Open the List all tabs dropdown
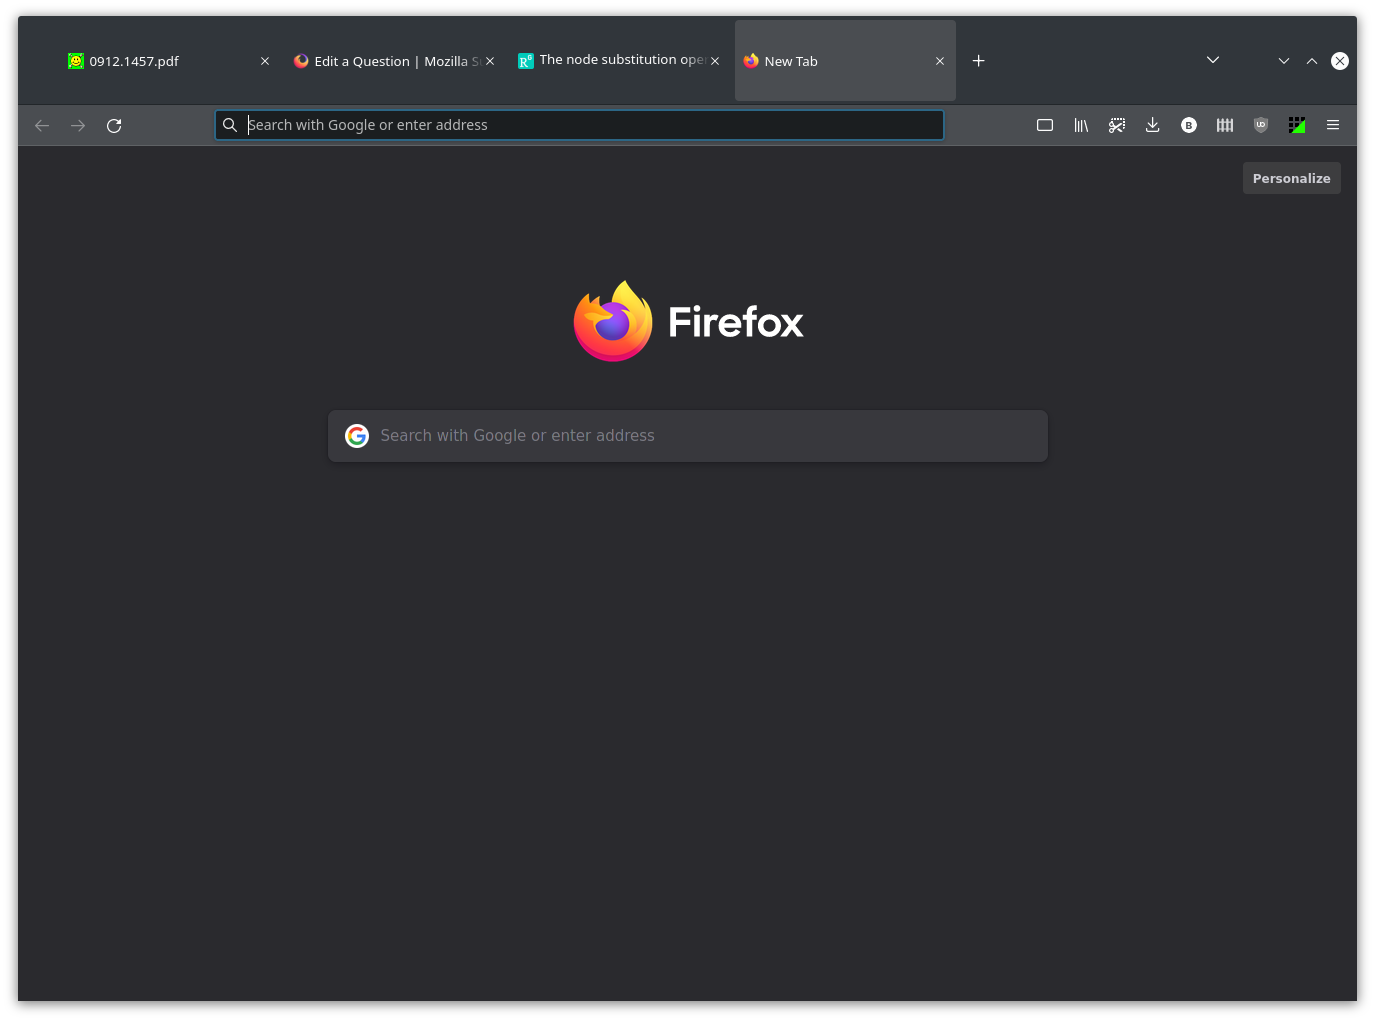The width and height of the screenshot is (1375, 1021). coord(1213,60)
